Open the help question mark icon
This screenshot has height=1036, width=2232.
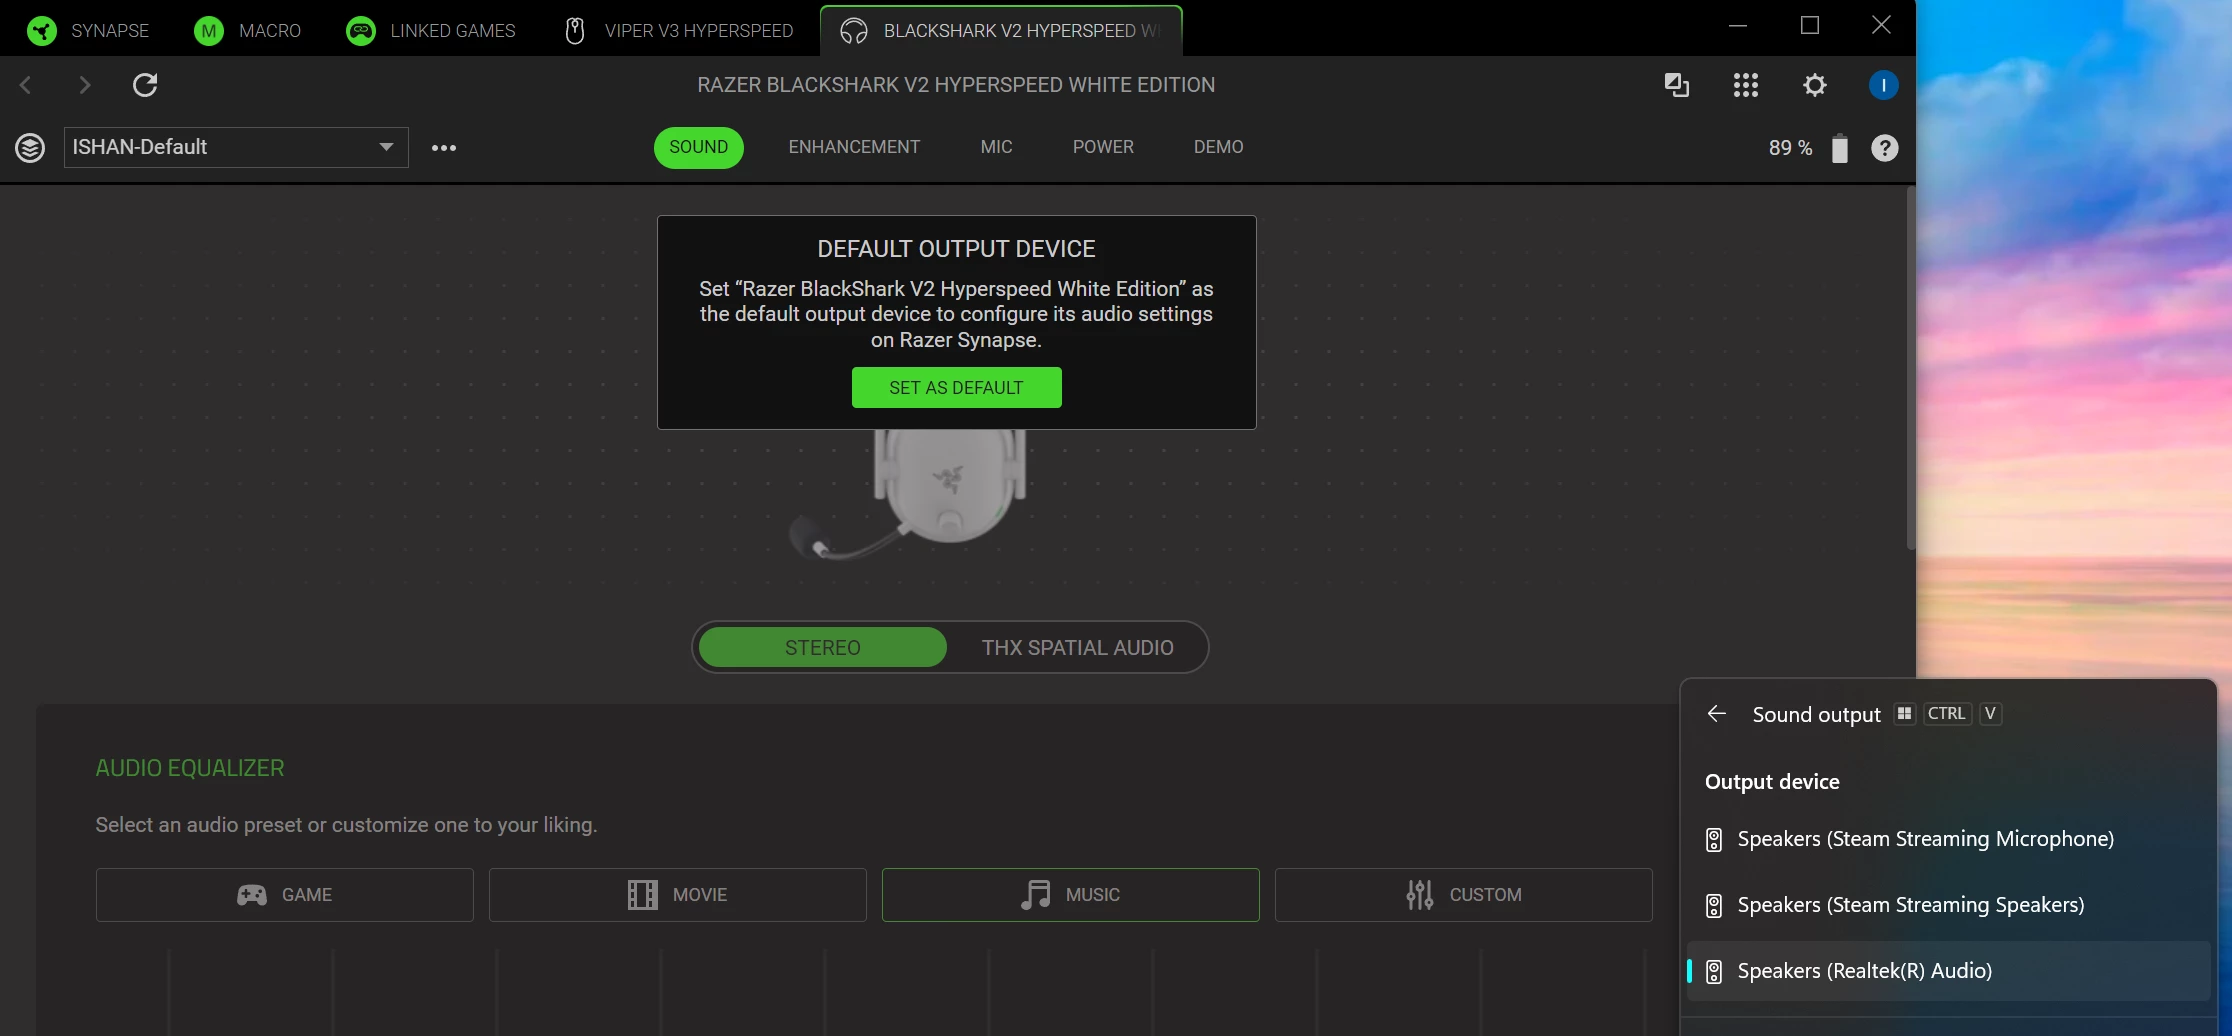[x=1885, y=148]
